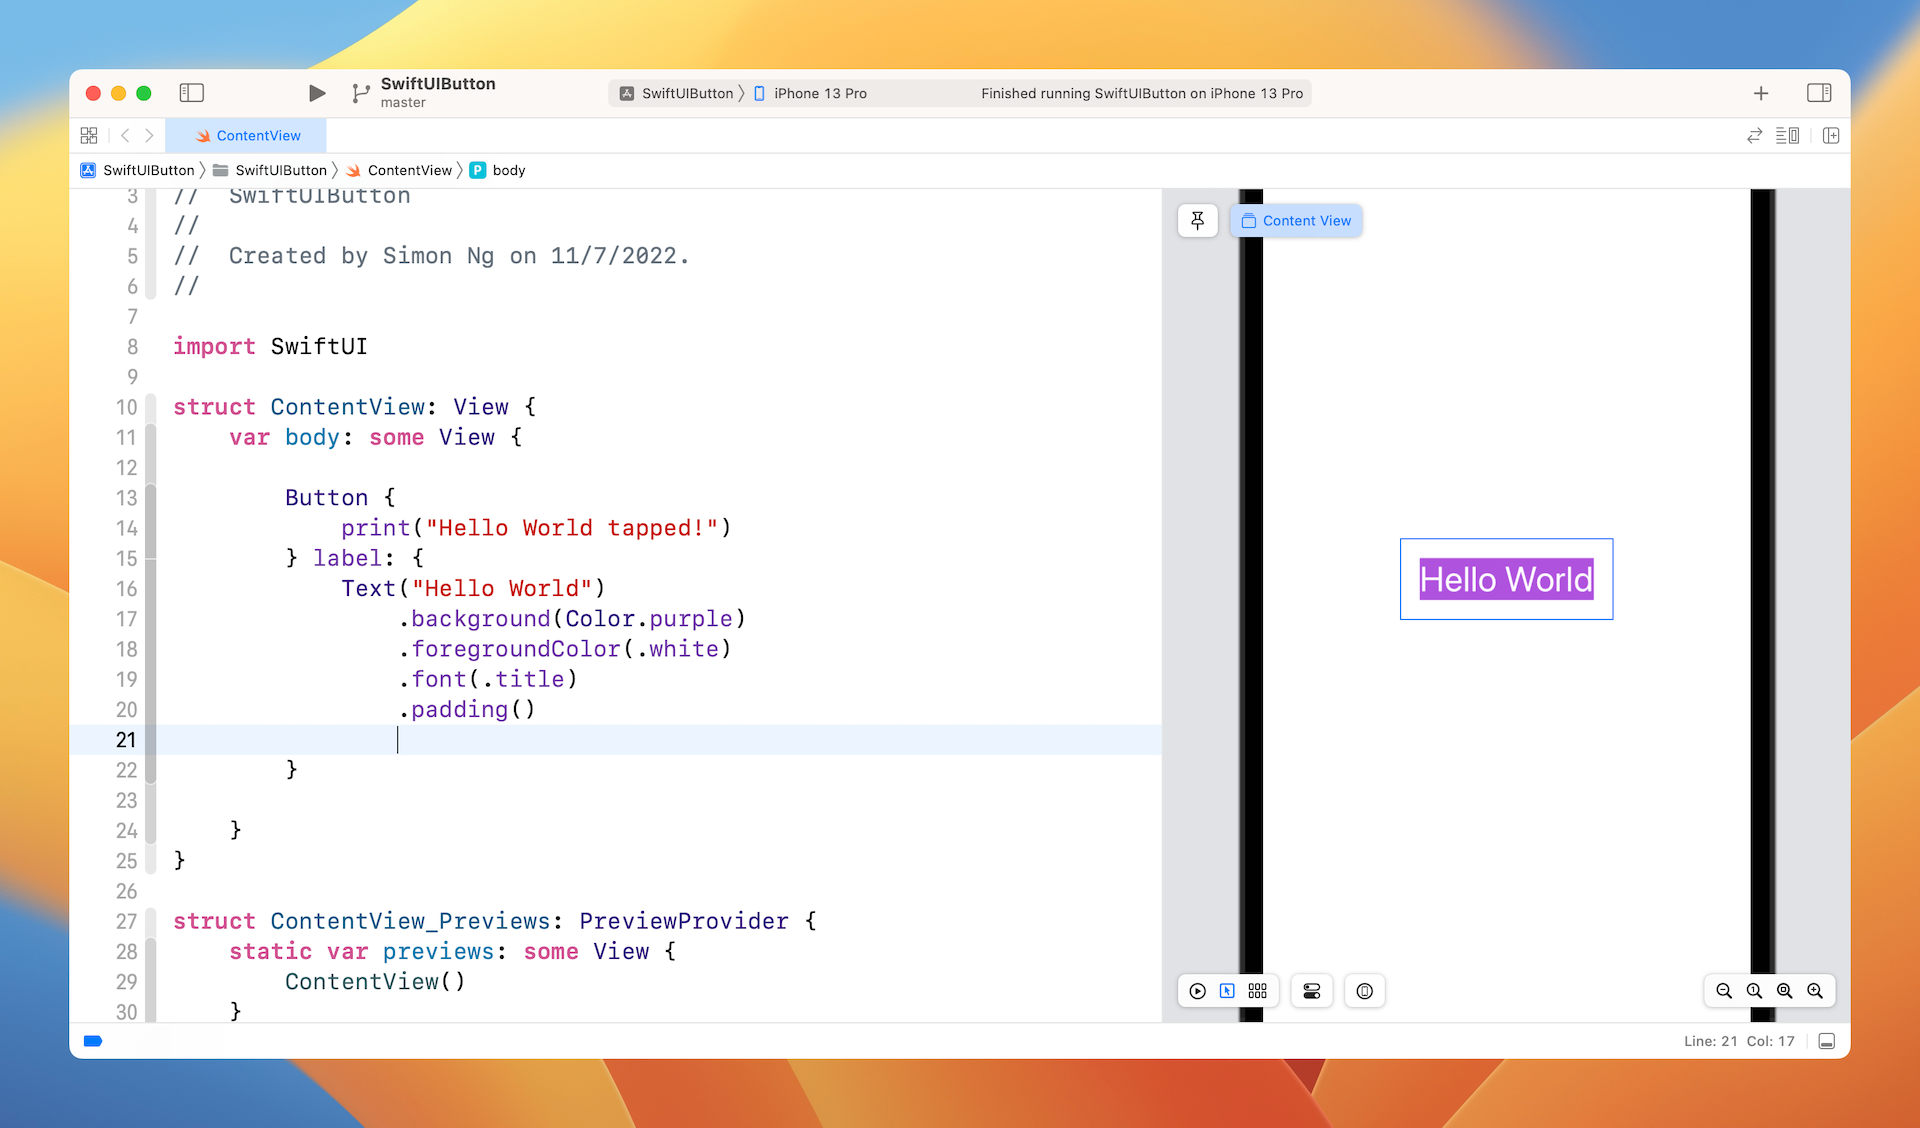The width and height of the screenshot is (1920, 1128).
Task: Click Content View preview label button
Action: [x=1296, y=221]
